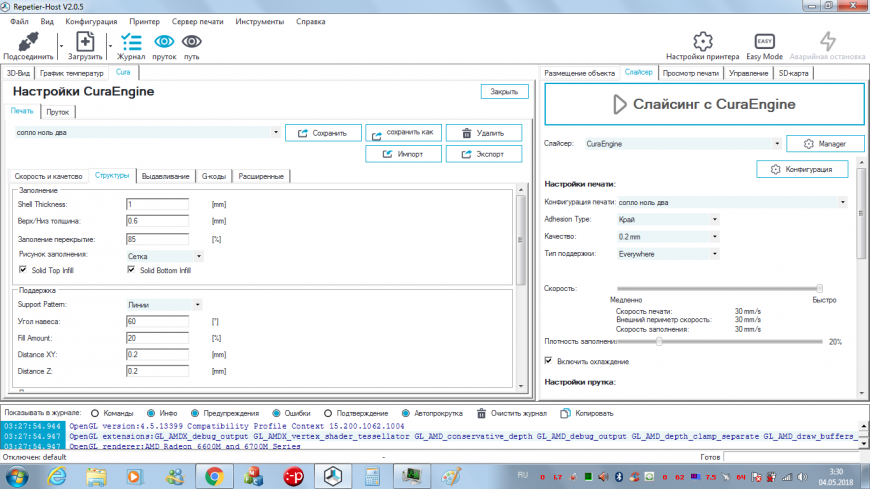Toggle the Предупреждения log filter

(195, 414)
